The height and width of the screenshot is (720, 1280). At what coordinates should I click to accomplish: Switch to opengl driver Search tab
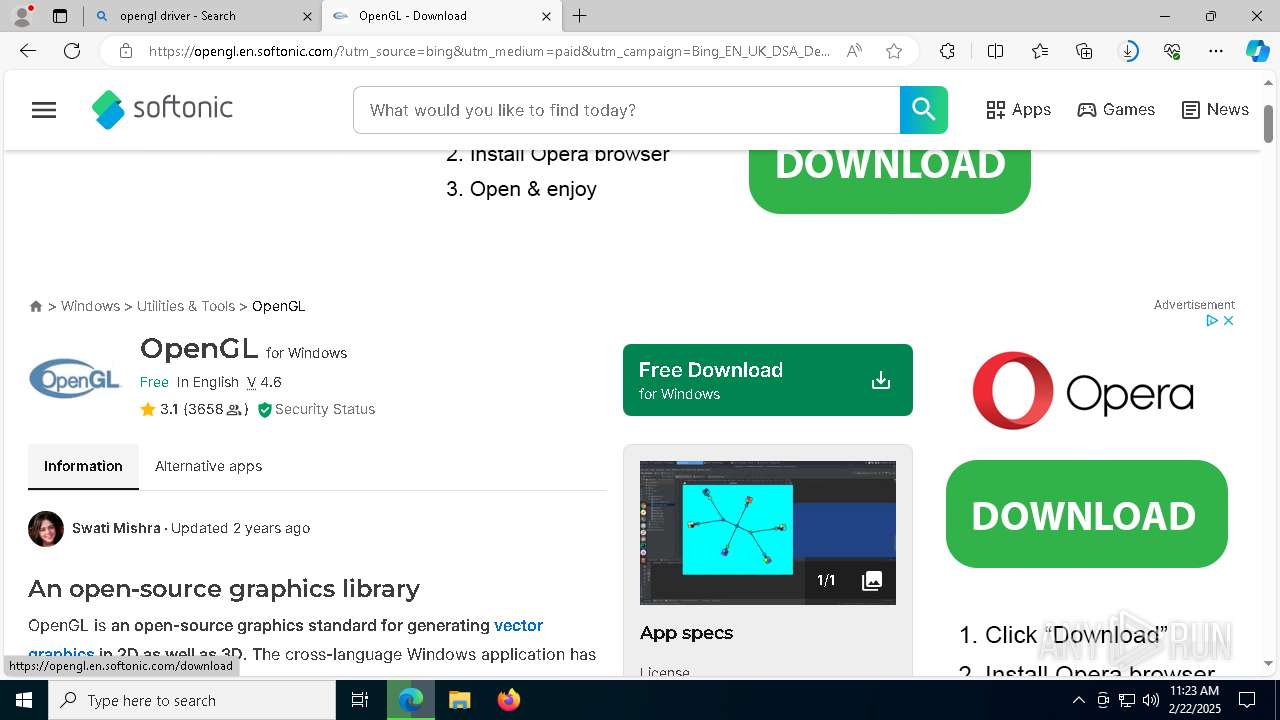[x=202, y=16]
